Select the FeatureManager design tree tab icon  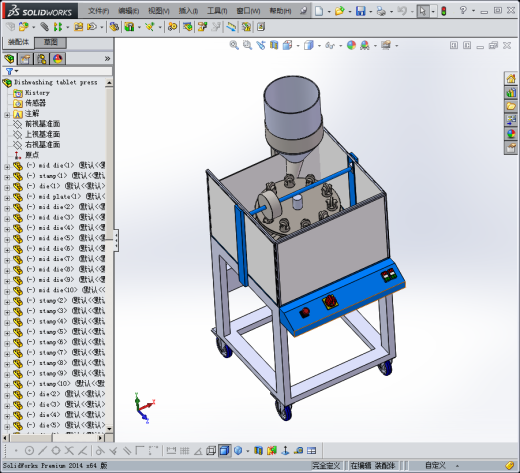click(x=10, y=59)
